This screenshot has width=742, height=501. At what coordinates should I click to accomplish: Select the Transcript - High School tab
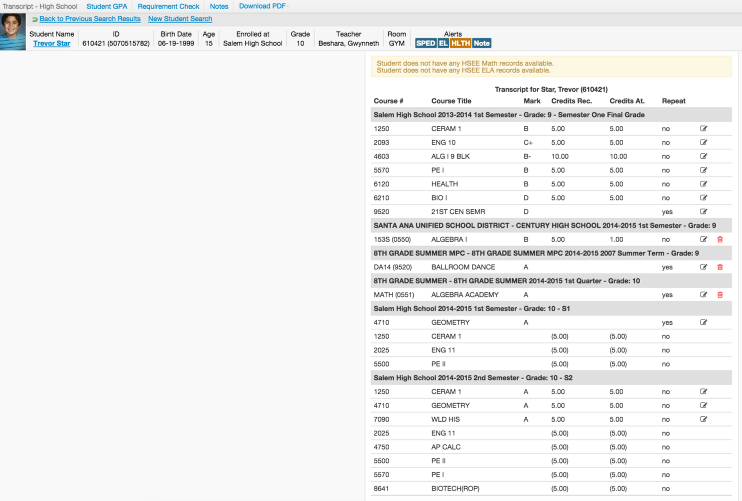pyautogui.click(x=40, y=6)
